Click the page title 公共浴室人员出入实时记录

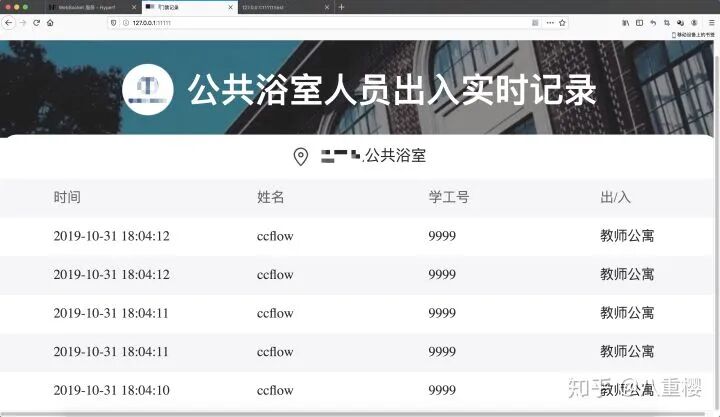coord(392,90)
